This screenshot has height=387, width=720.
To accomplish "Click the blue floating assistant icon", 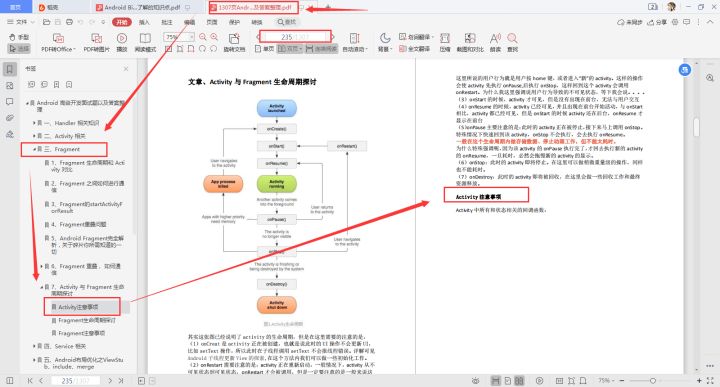I will click(685, 70).
